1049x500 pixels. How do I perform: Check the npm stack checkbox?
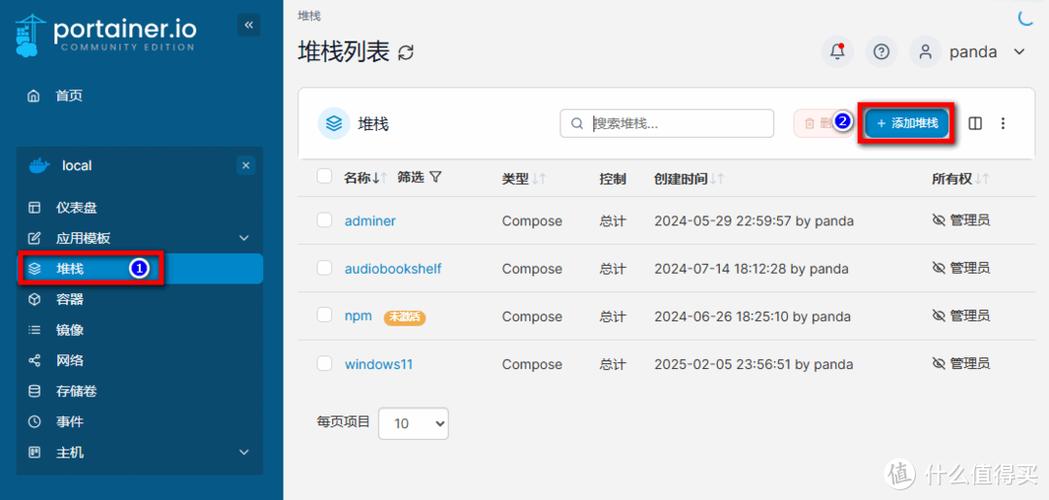point(324,315)
